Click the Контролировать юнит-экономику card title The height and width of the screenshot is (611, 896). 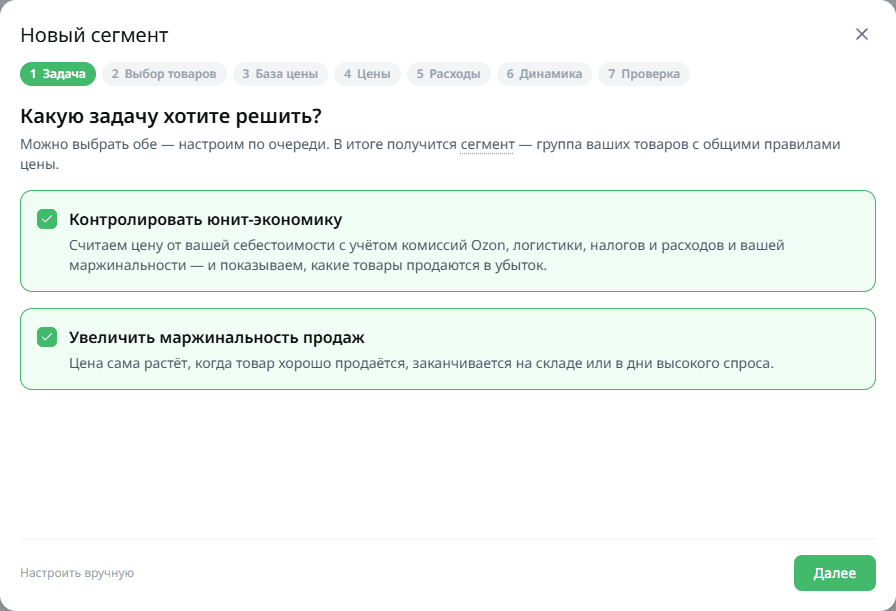click(206, 219)
